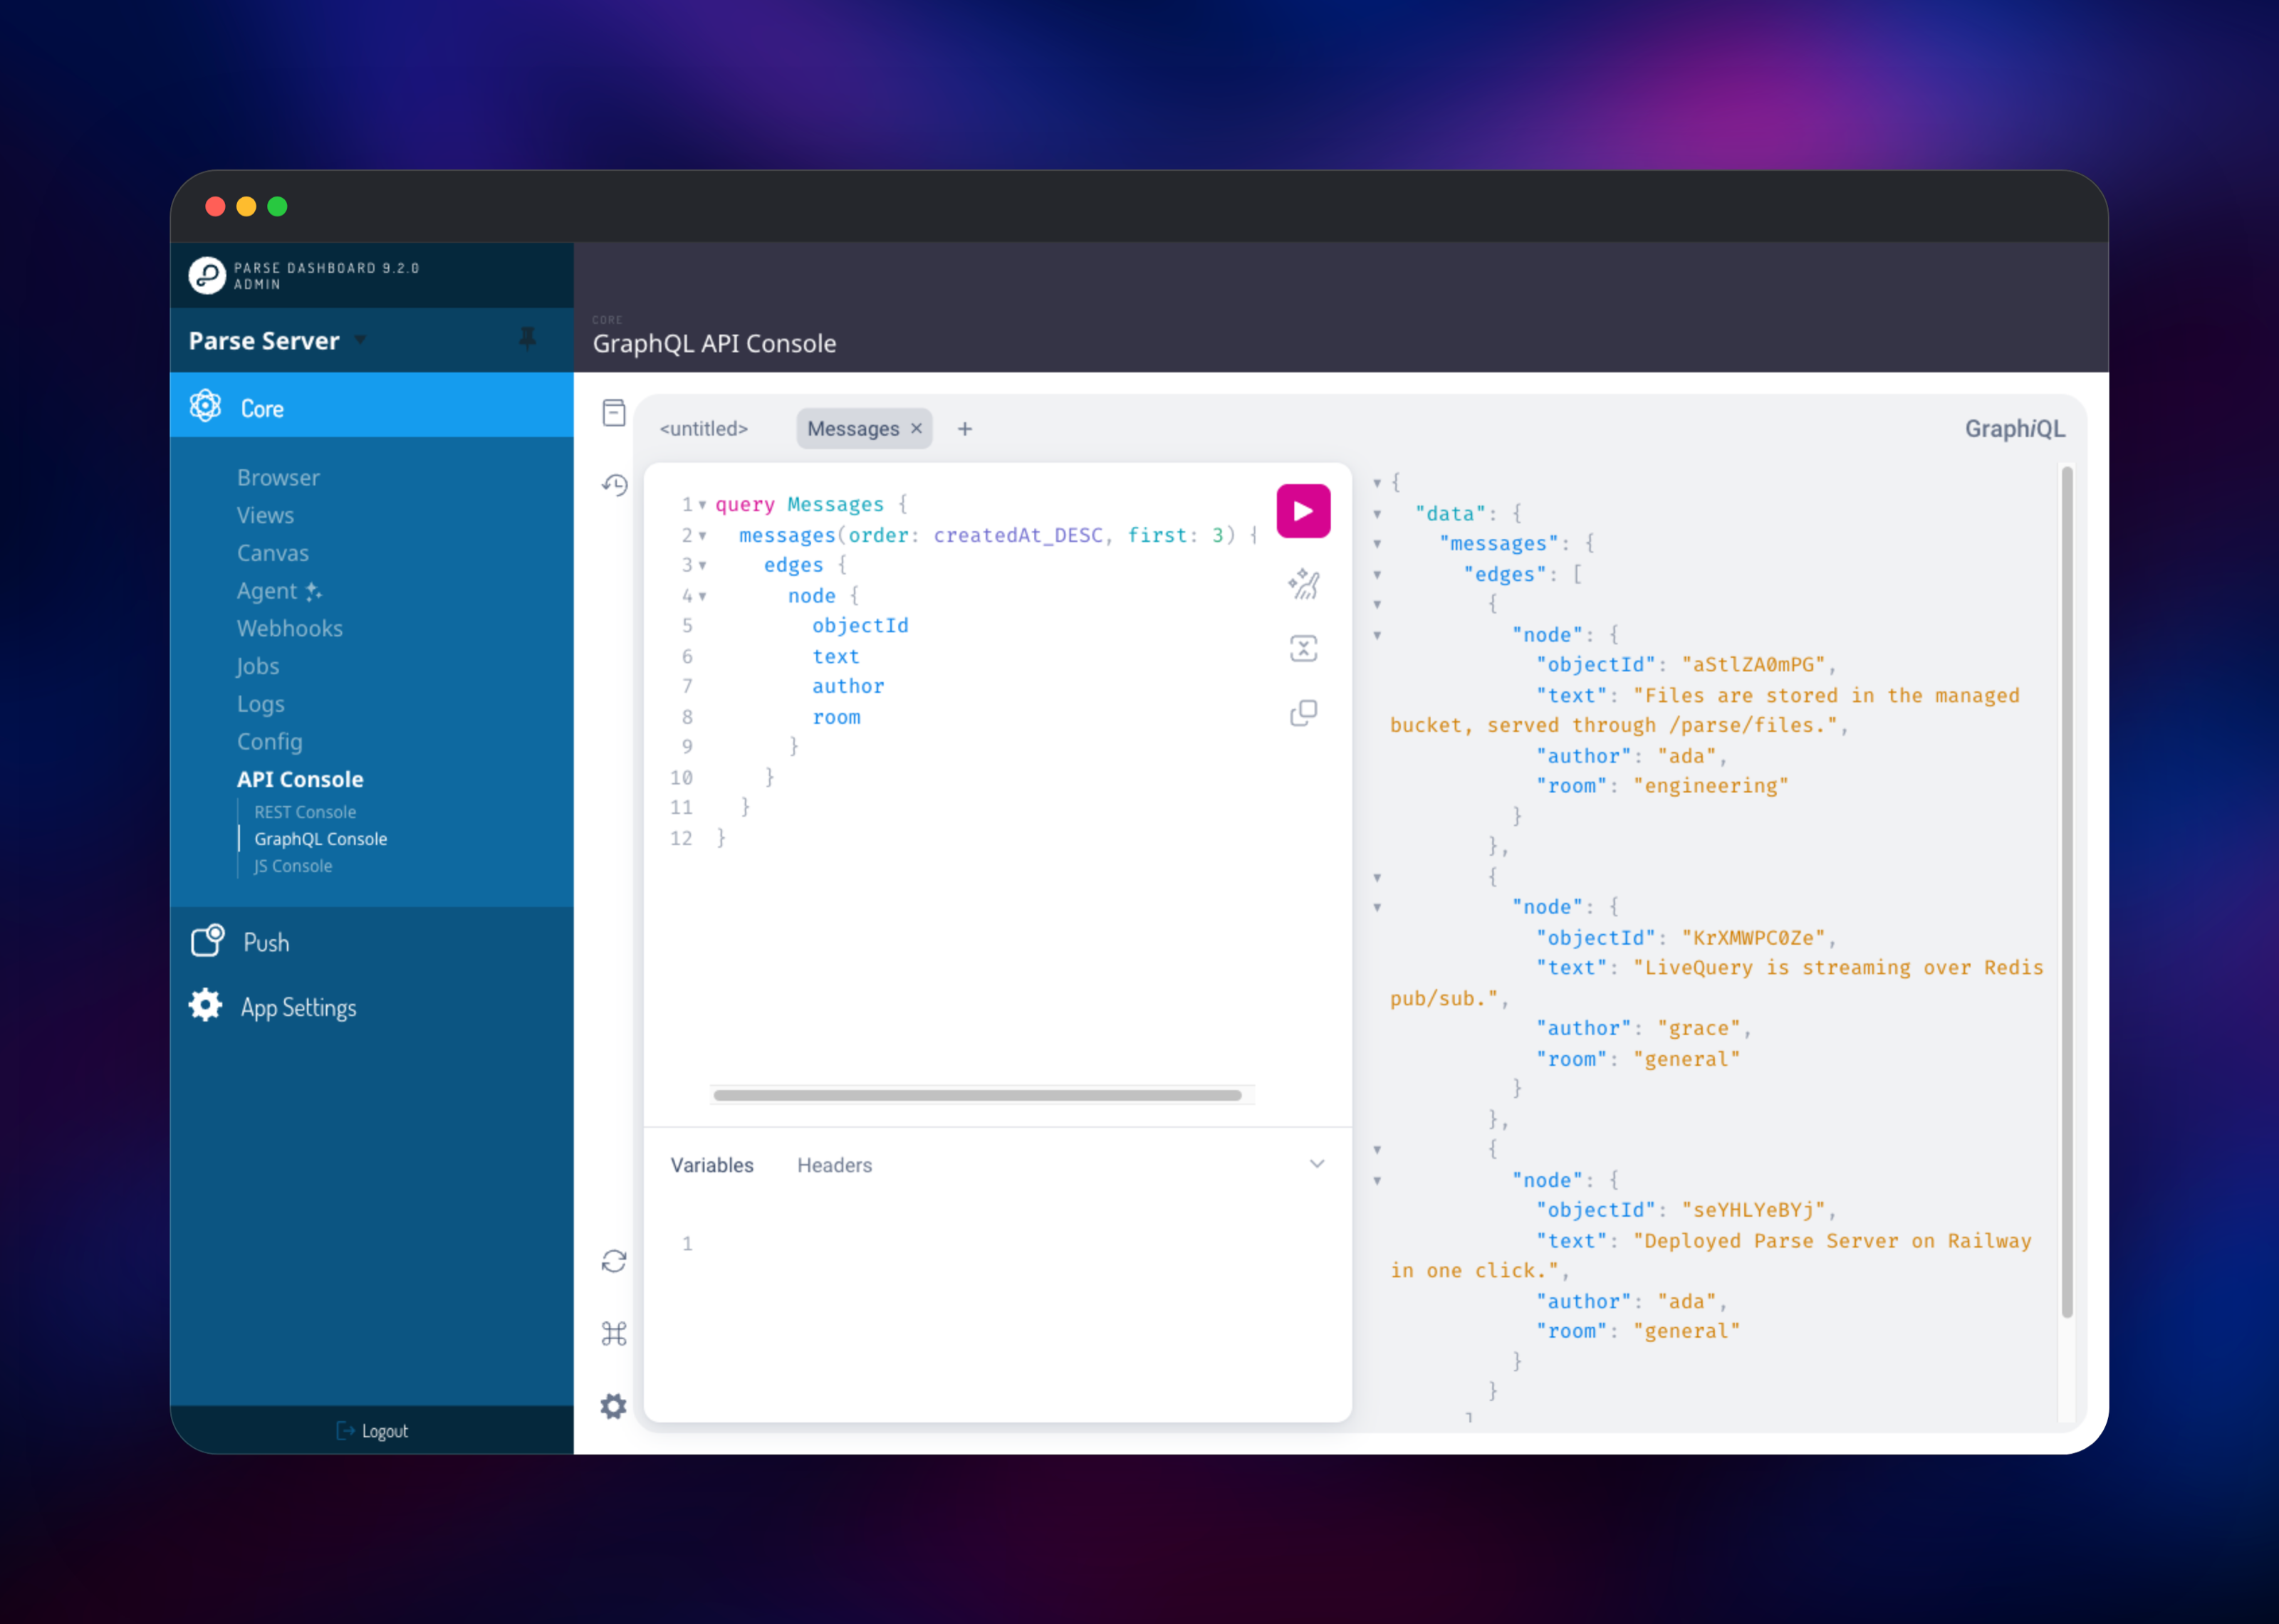
Task: Open the Browser section
Action: [278, 477]
